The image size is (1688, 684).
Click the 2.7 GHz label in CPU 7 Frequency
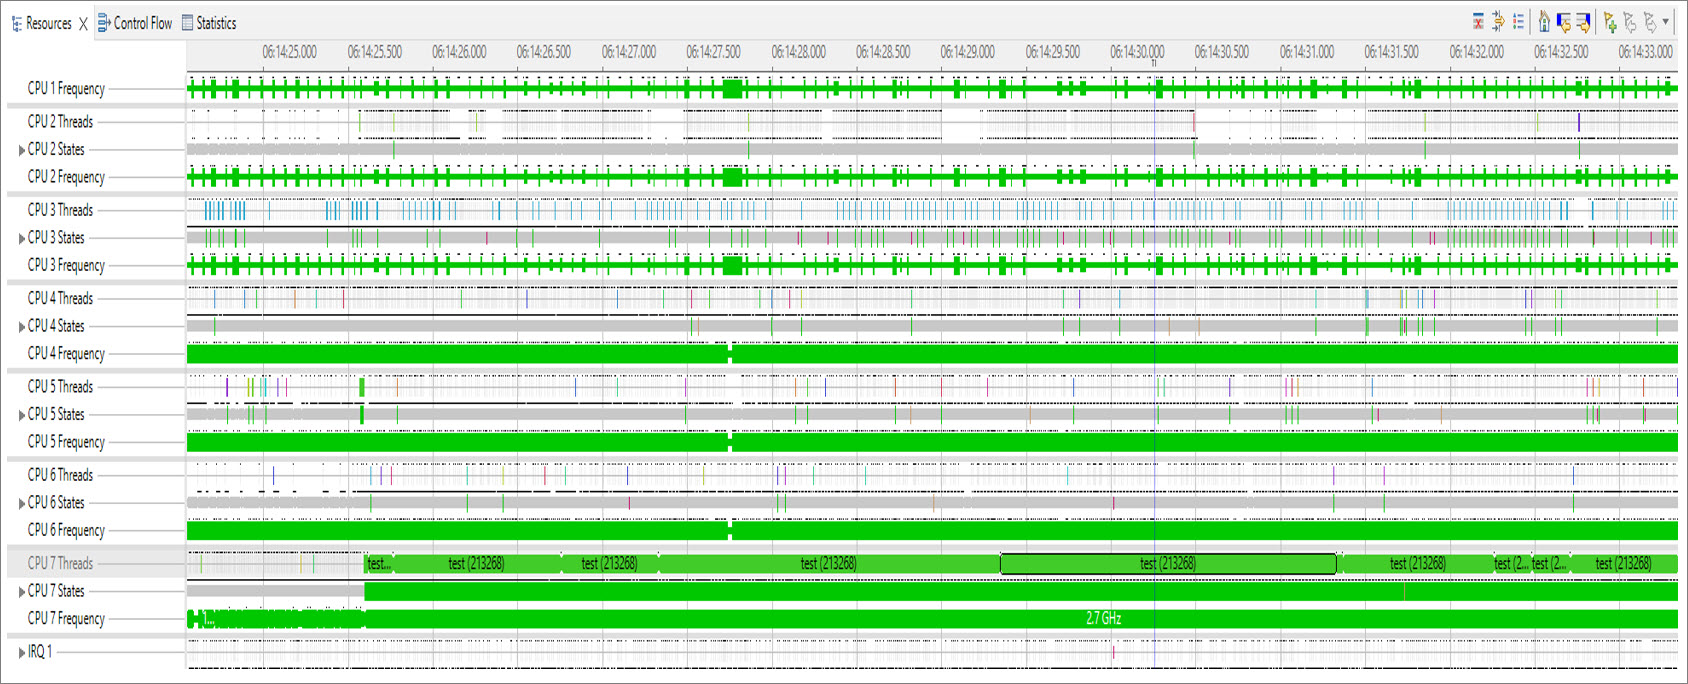coord(1104,619)
